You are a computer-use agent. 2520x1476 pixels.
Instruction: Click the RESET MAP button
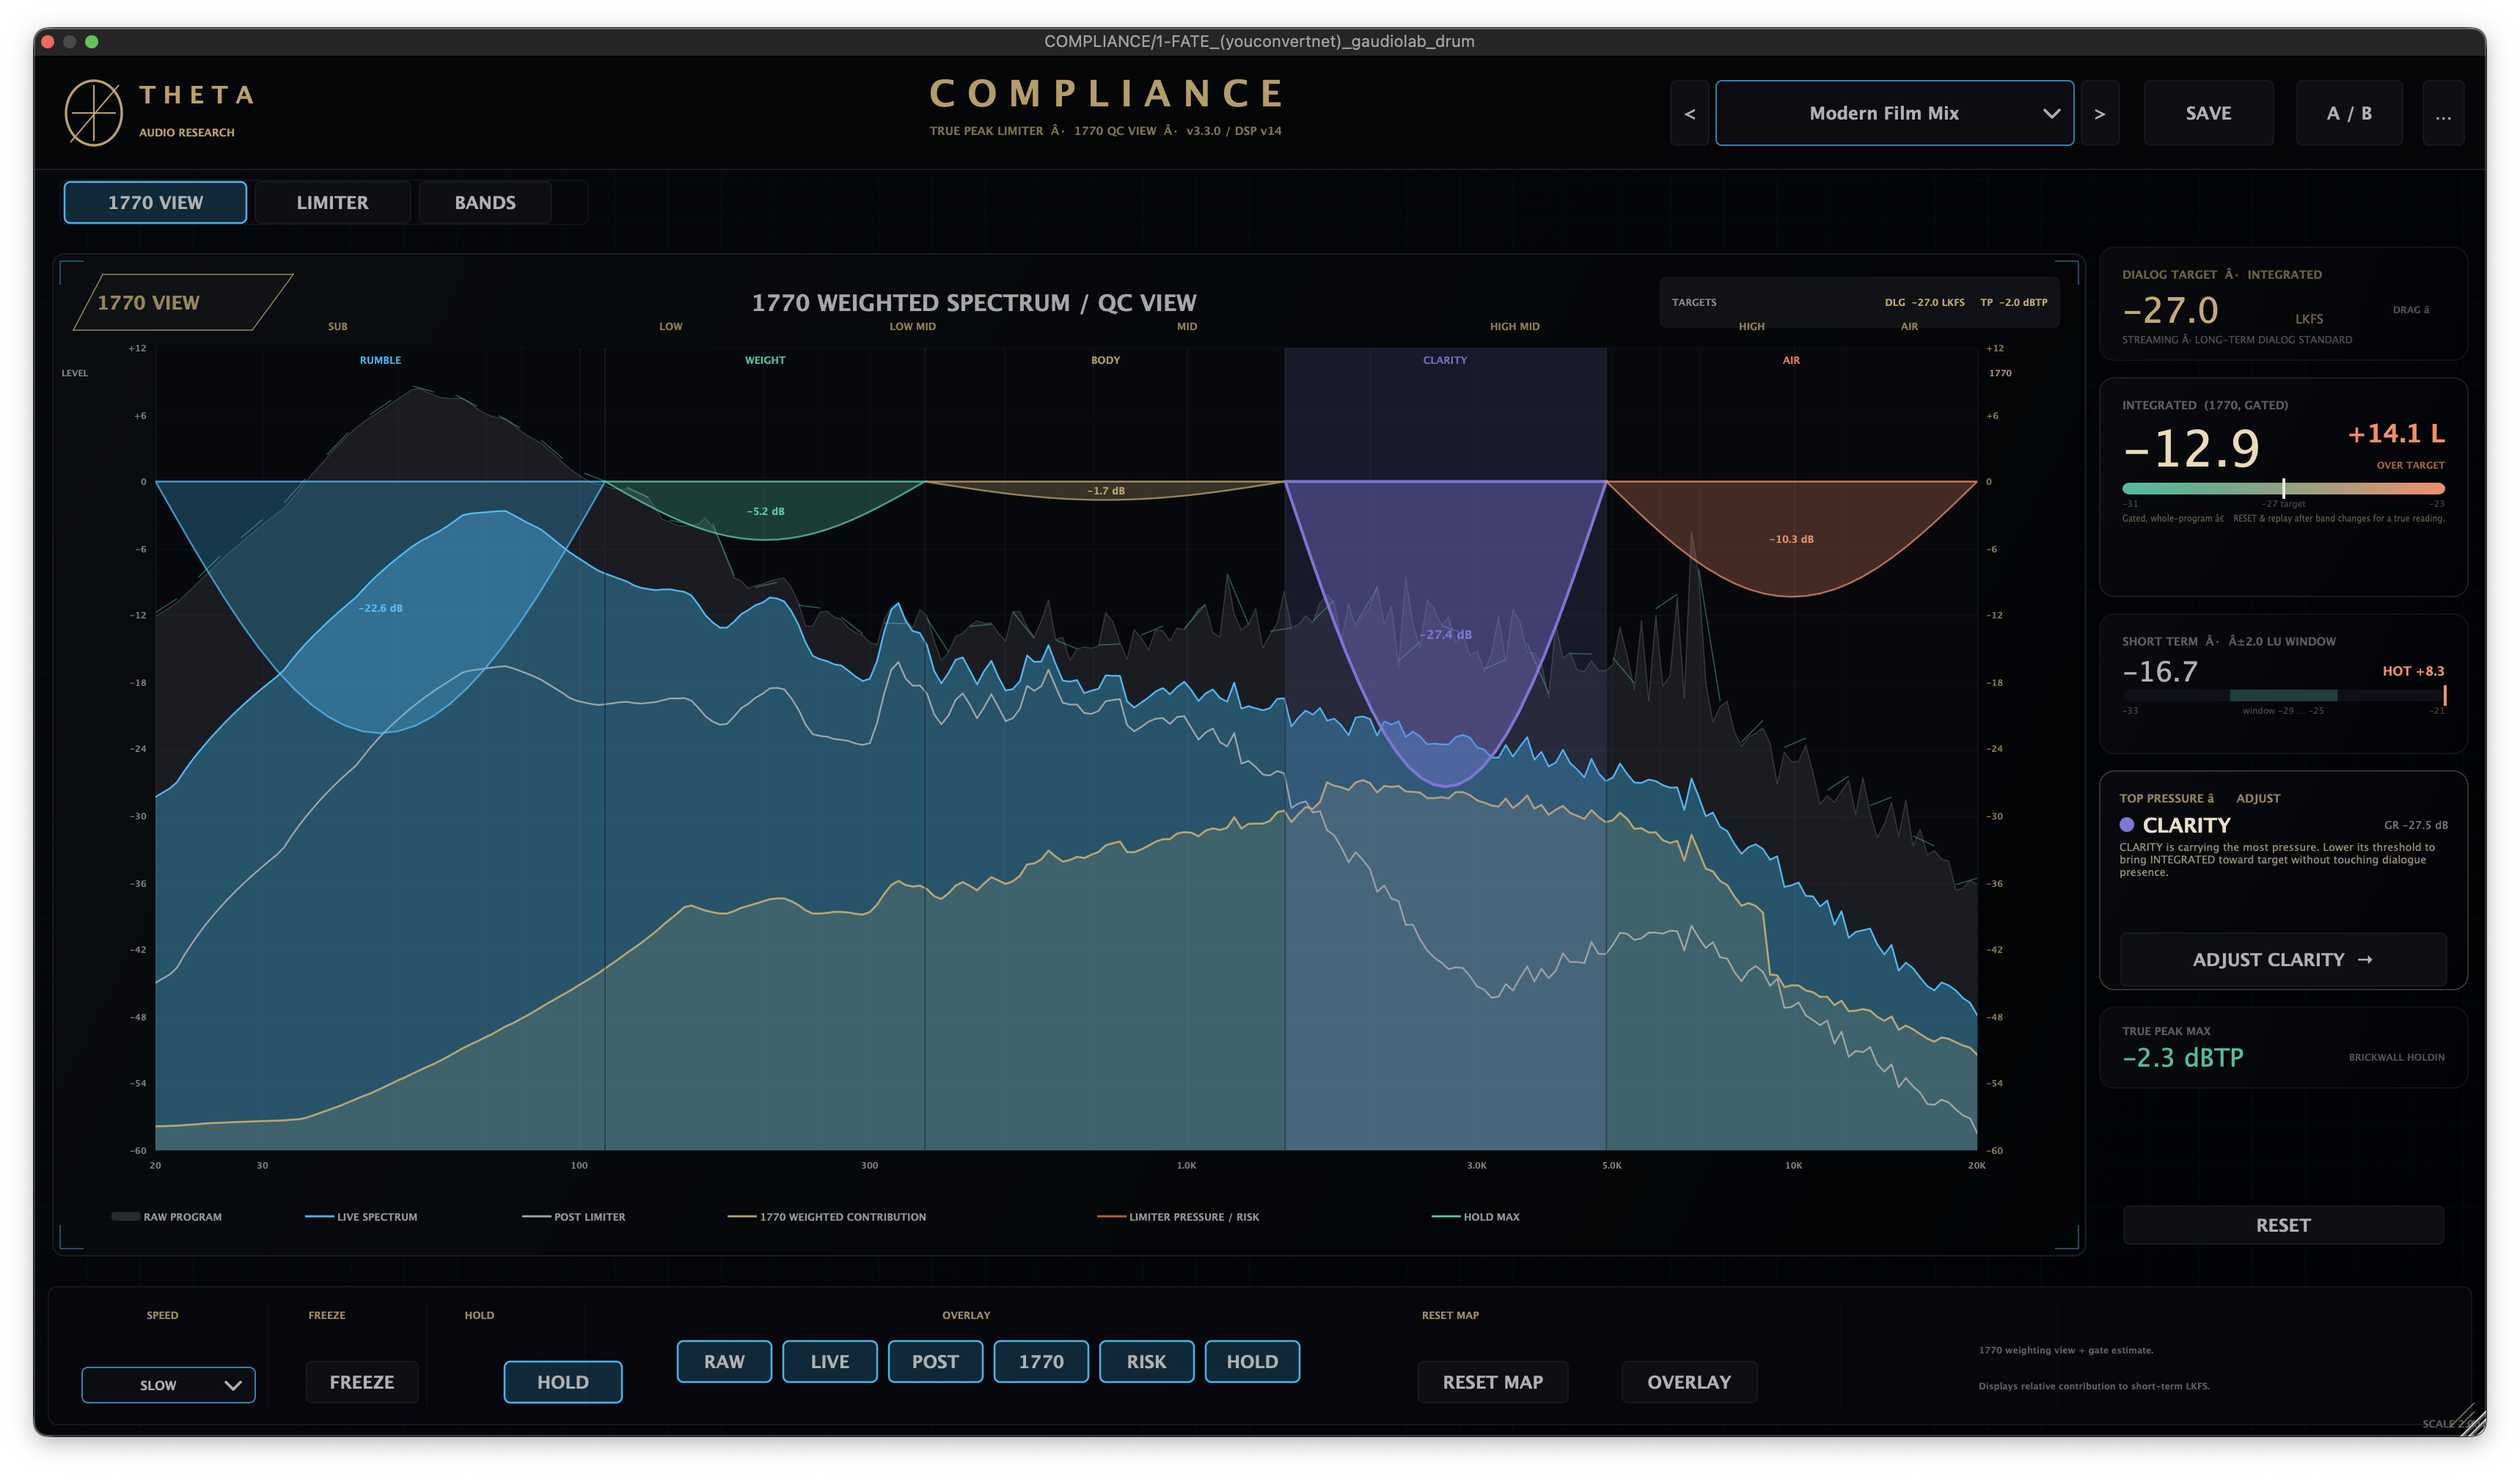click(1492, 1381)
